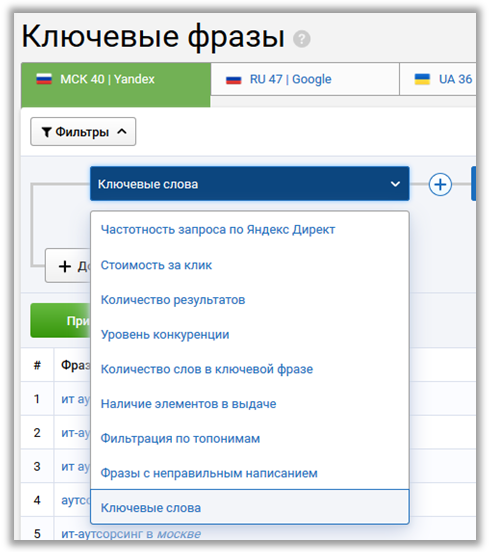The width and height of the screenshot is (490, 552).
Task: Collapse the Фильтры panel button
Action: (83, 132)
